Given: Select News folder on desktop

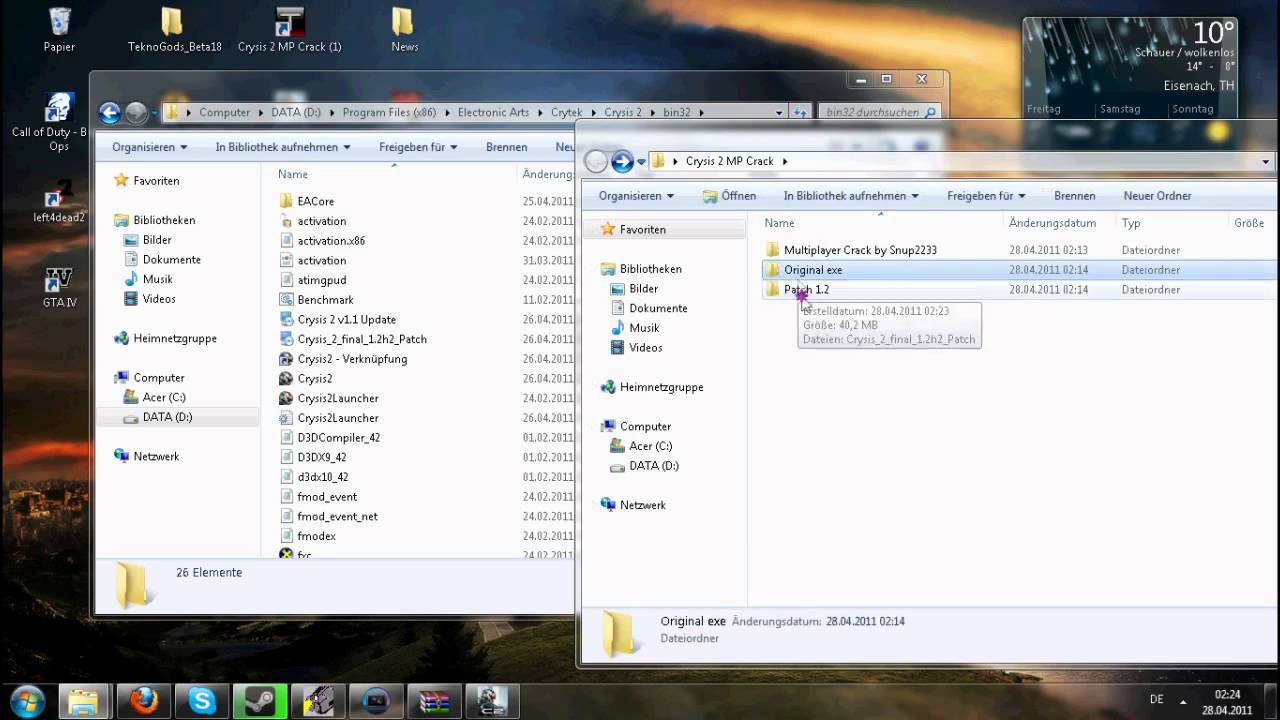Looking at the screenshot, I should pyautogui.click(x=404, y=30).
